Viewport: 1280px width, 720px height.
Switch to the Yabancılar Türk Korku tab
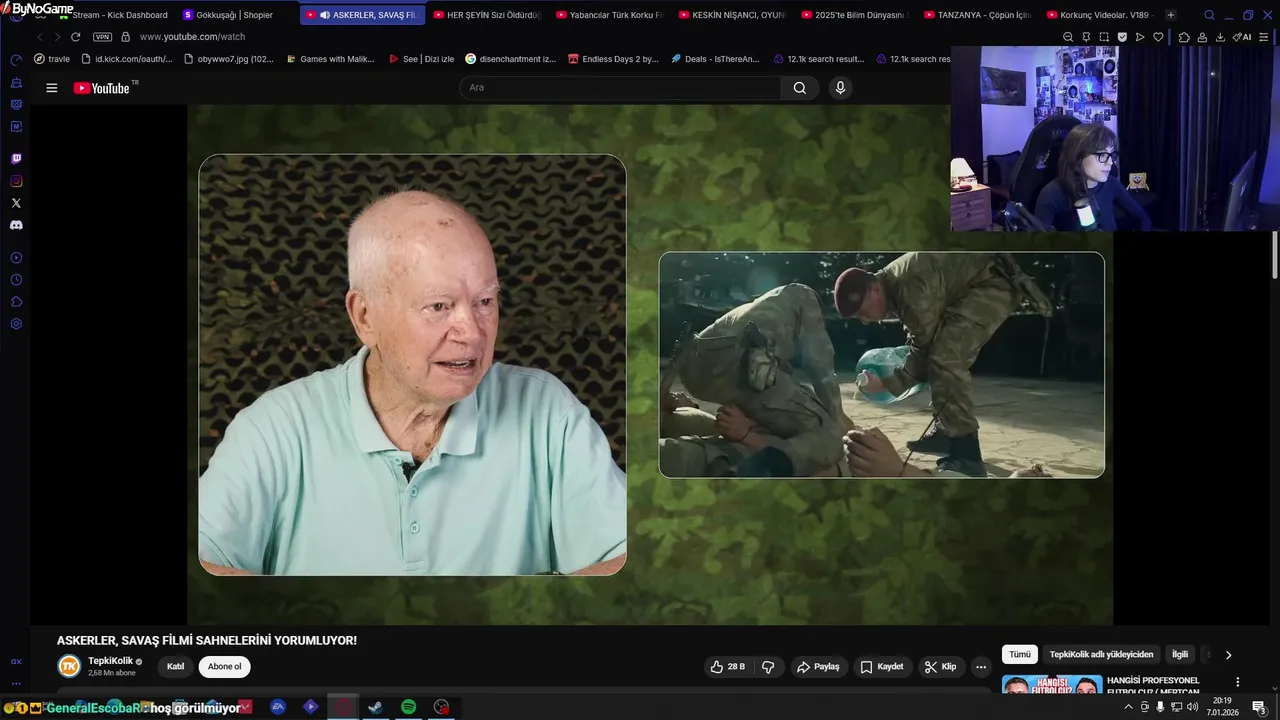click(x=610, y=15)
